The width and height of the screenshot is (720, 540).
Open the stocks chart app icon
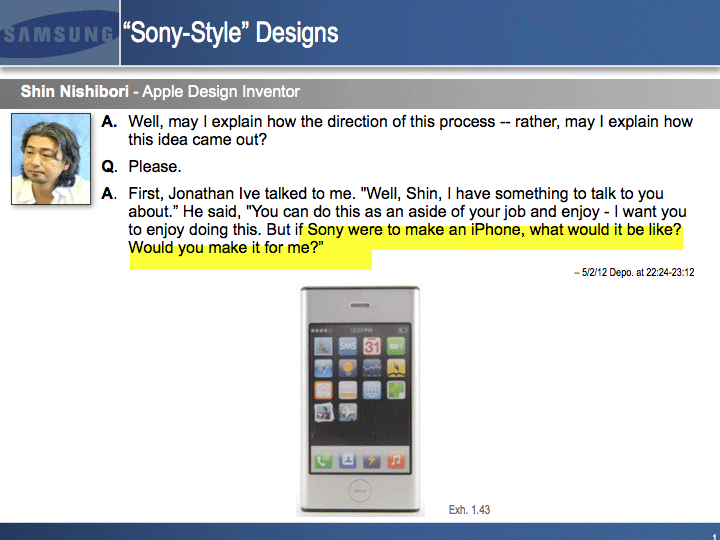pyautogui.click(x=371, y=369)
